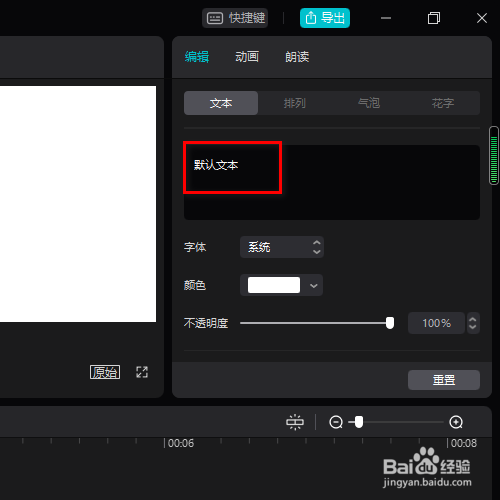500x500 pixels.
Task: Switch to the 动画 tab
Action: tap(247, 57)
